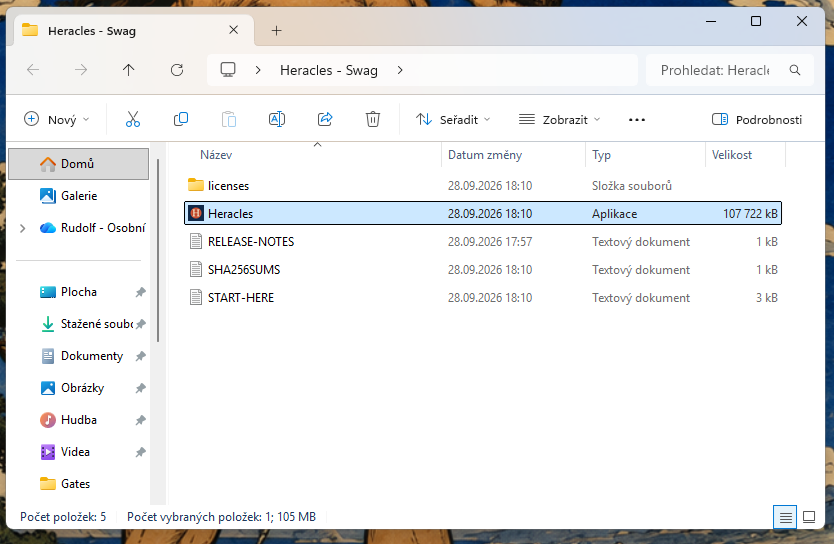Click the 28.09.2026 17:57 date cell
Image resolution: width=834 pixels, height=544 pixels.
tap(490, 242)
